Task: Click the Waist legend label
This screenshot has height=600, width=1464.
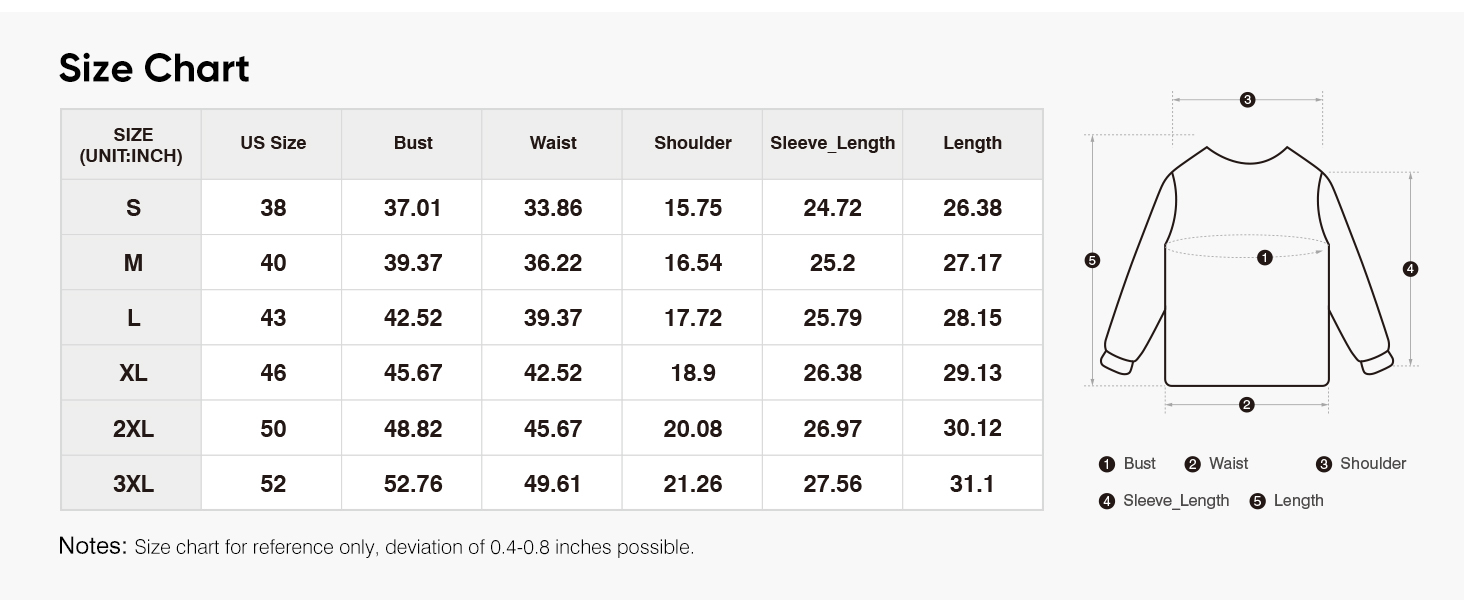Action: (x=1228, y=463)
